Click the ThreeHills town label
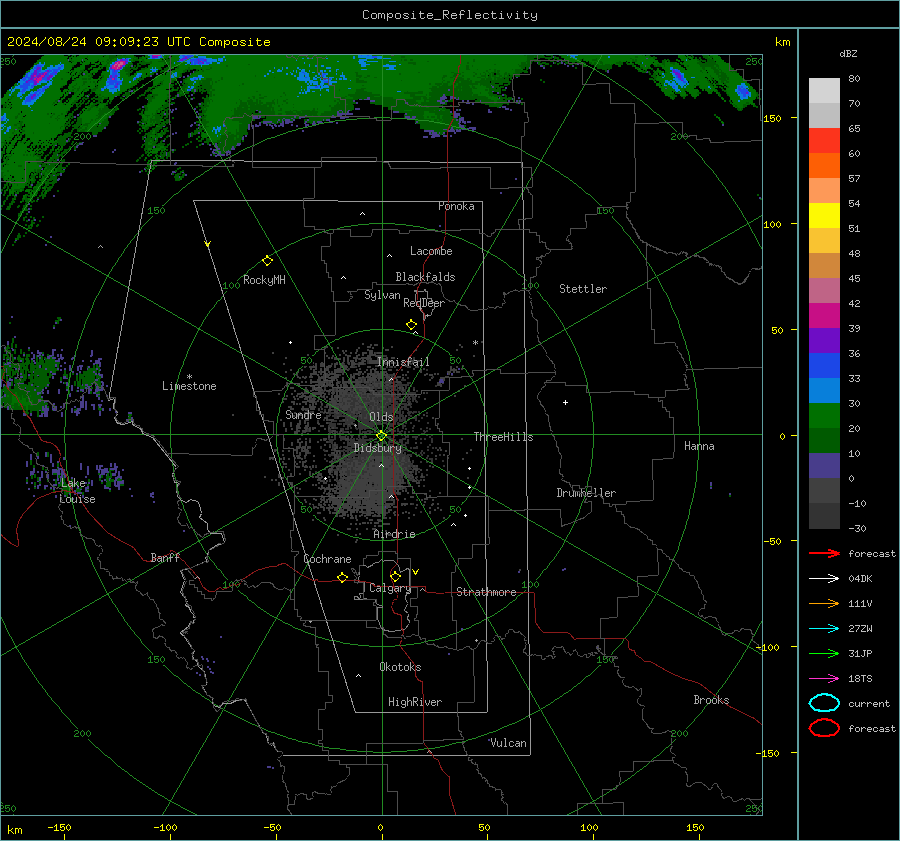The height and width of the screenshot is (841, 900). click(503, 437)
